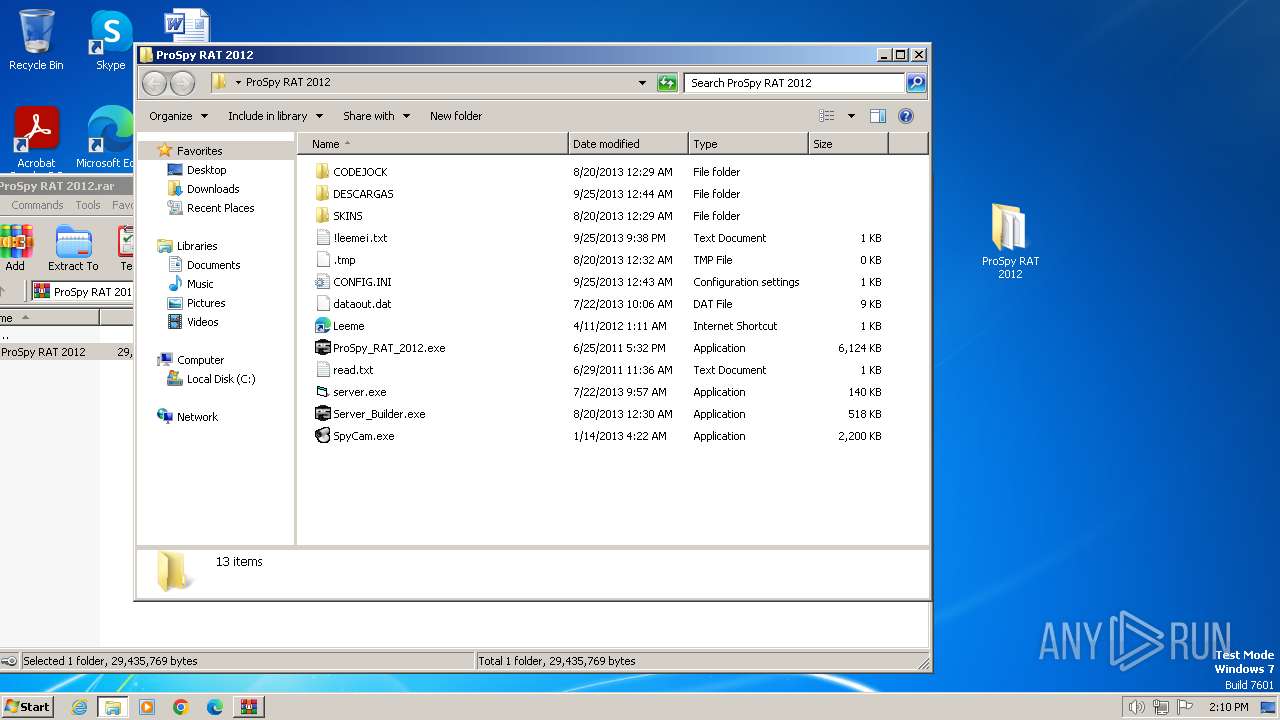Viewport: 1280px width, 720px height.
Task: Select the ProSpy RAT 2012 desktop folder
Action: click(x=1009, y=240)
